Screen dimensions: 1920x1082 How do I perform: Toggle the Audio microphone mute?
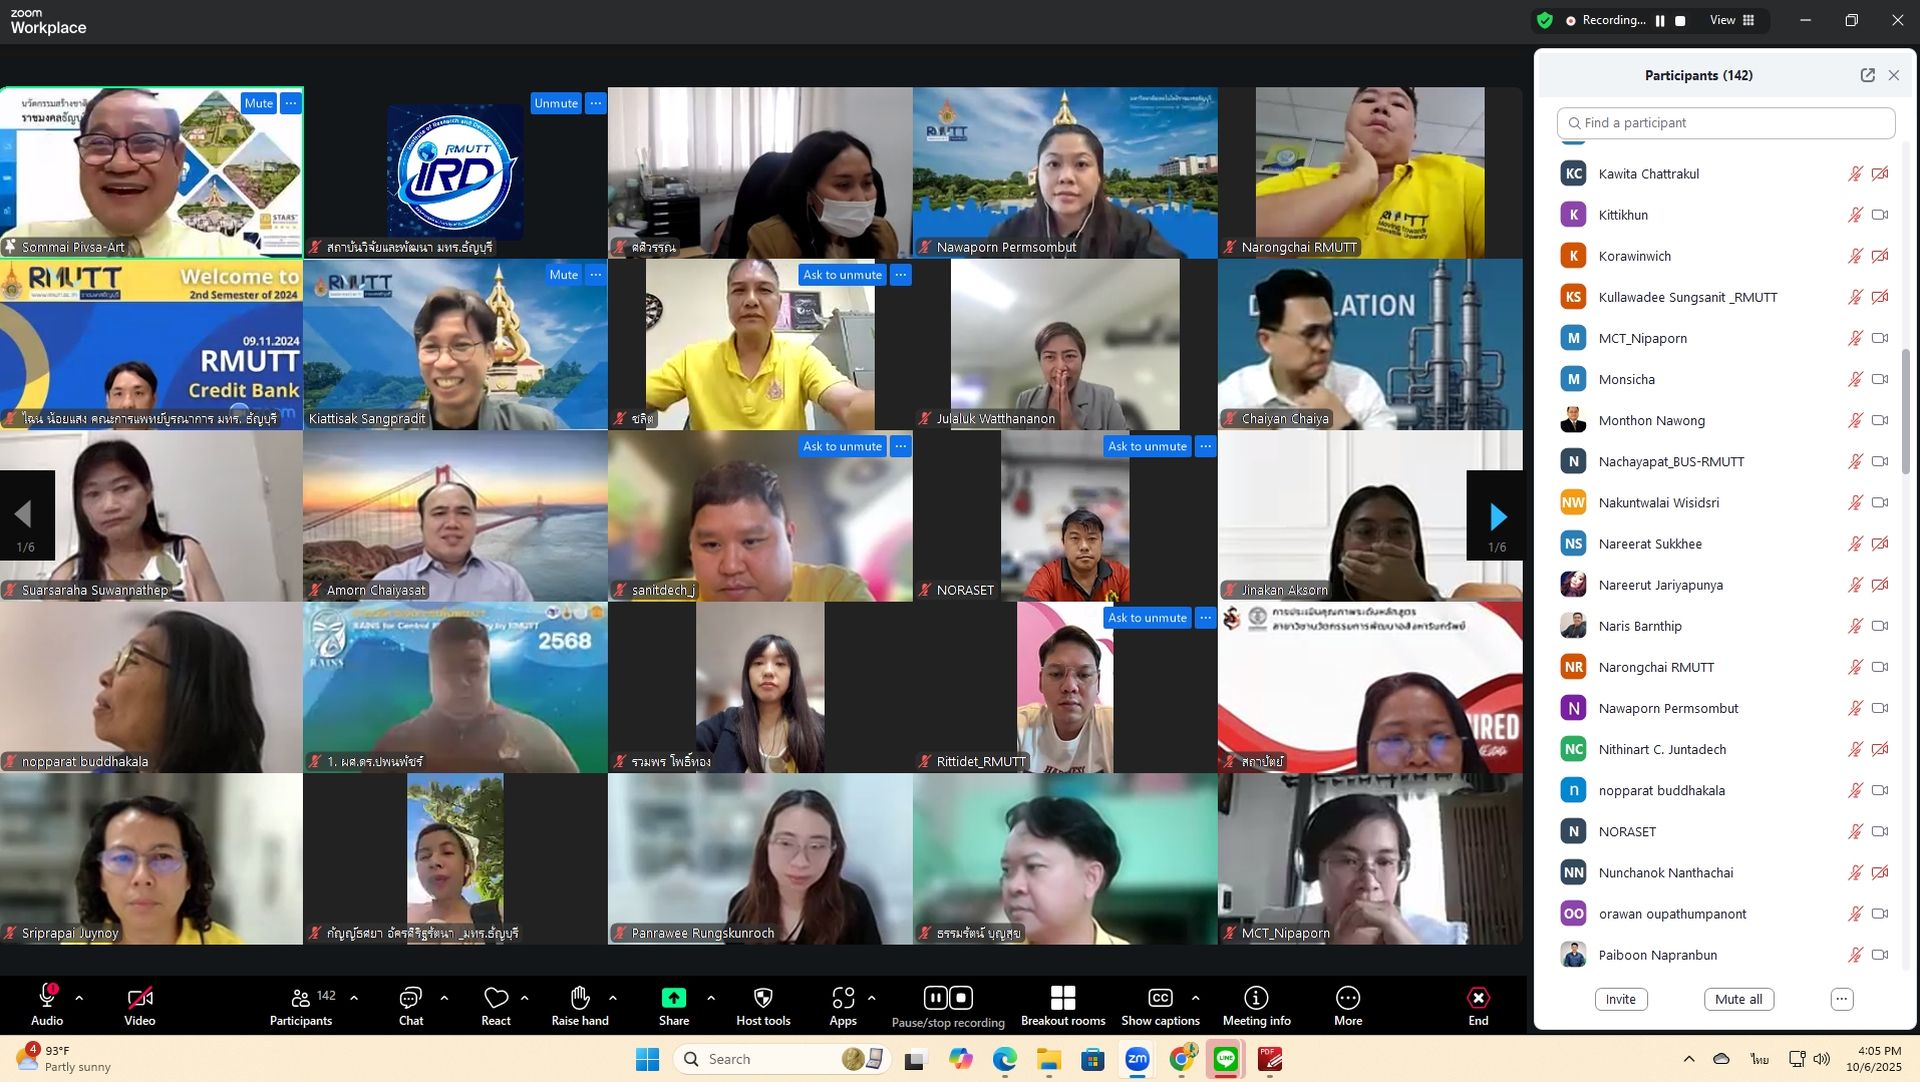click(x=47, y=998)
